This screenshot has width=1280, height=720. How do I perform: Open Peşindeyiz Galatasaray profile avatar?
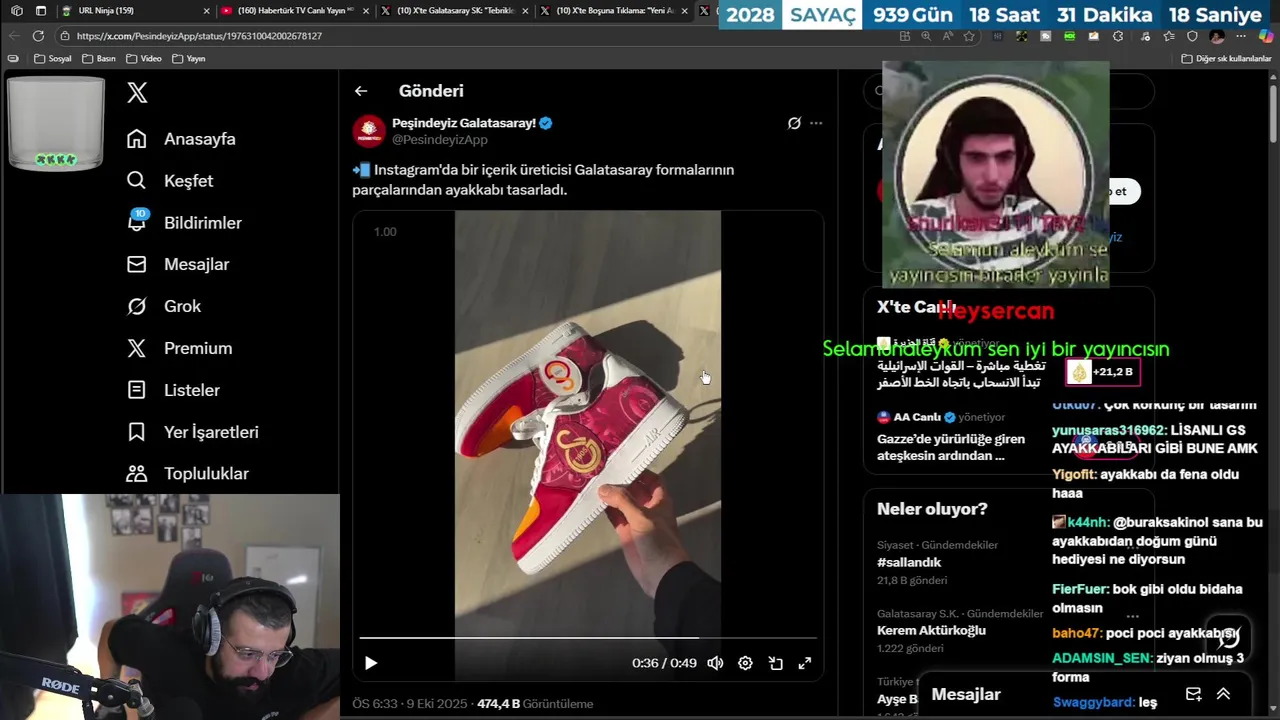pos(369,131)
